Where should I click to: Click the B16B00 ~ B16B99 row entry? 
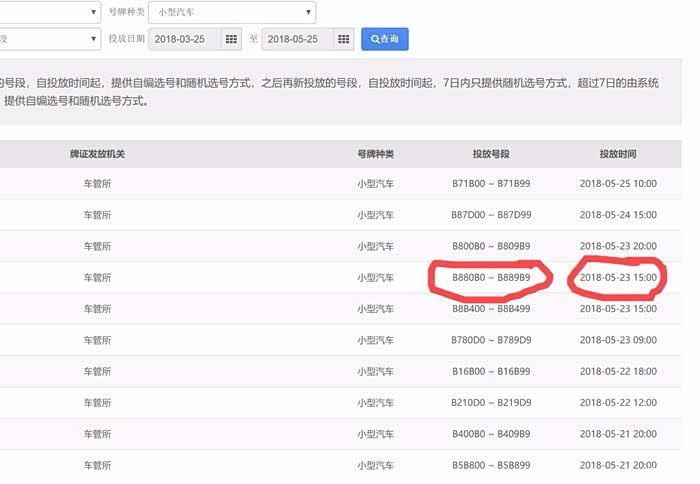(491, 371)
